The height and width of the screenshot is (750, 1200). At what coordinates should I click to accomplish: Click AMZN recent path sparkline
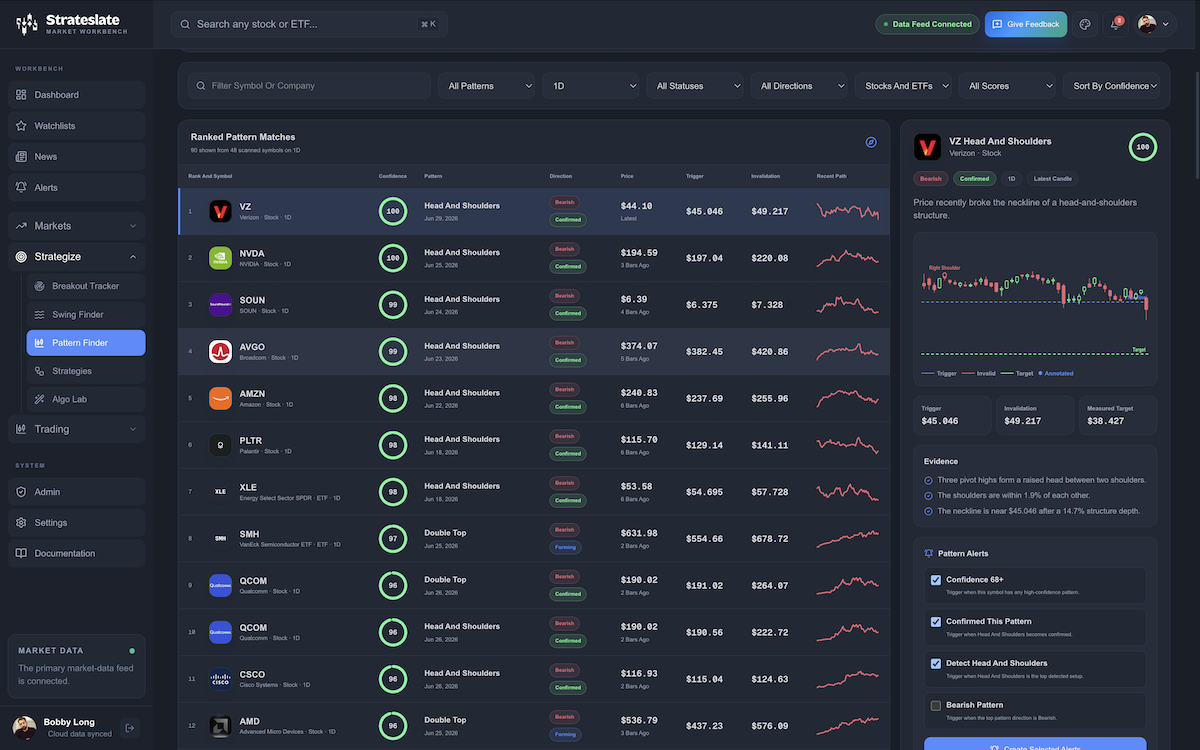(848, 398)
